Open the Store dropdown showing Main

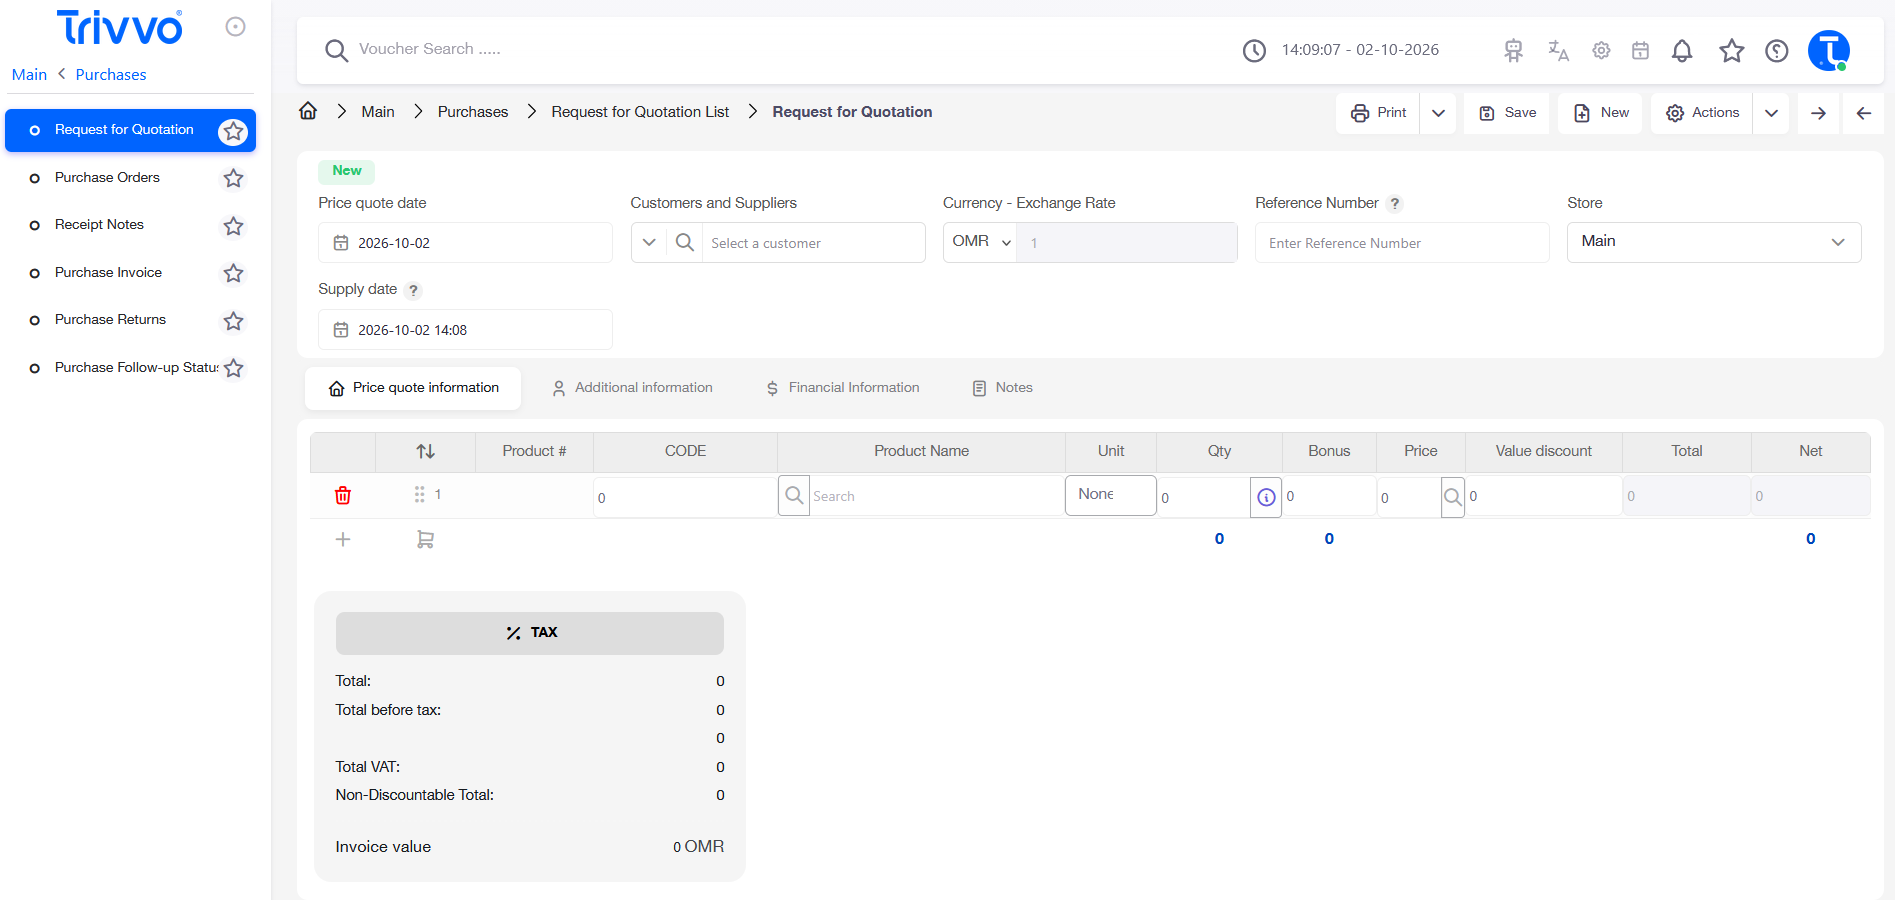tap(1714, 242)
